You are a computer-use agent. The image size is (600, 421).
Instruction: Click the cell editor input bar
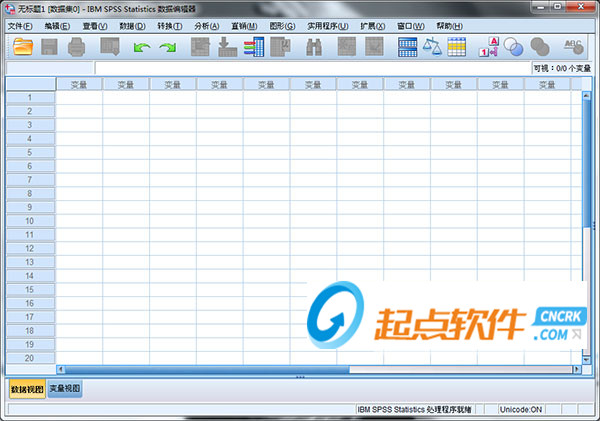313,68
